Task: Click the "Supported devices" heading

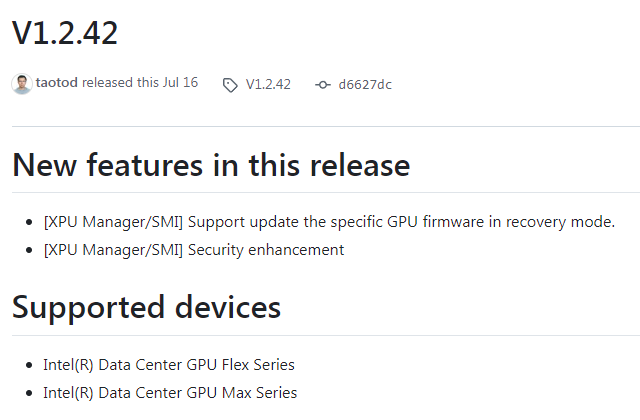Action: click(x=146, y=308)
